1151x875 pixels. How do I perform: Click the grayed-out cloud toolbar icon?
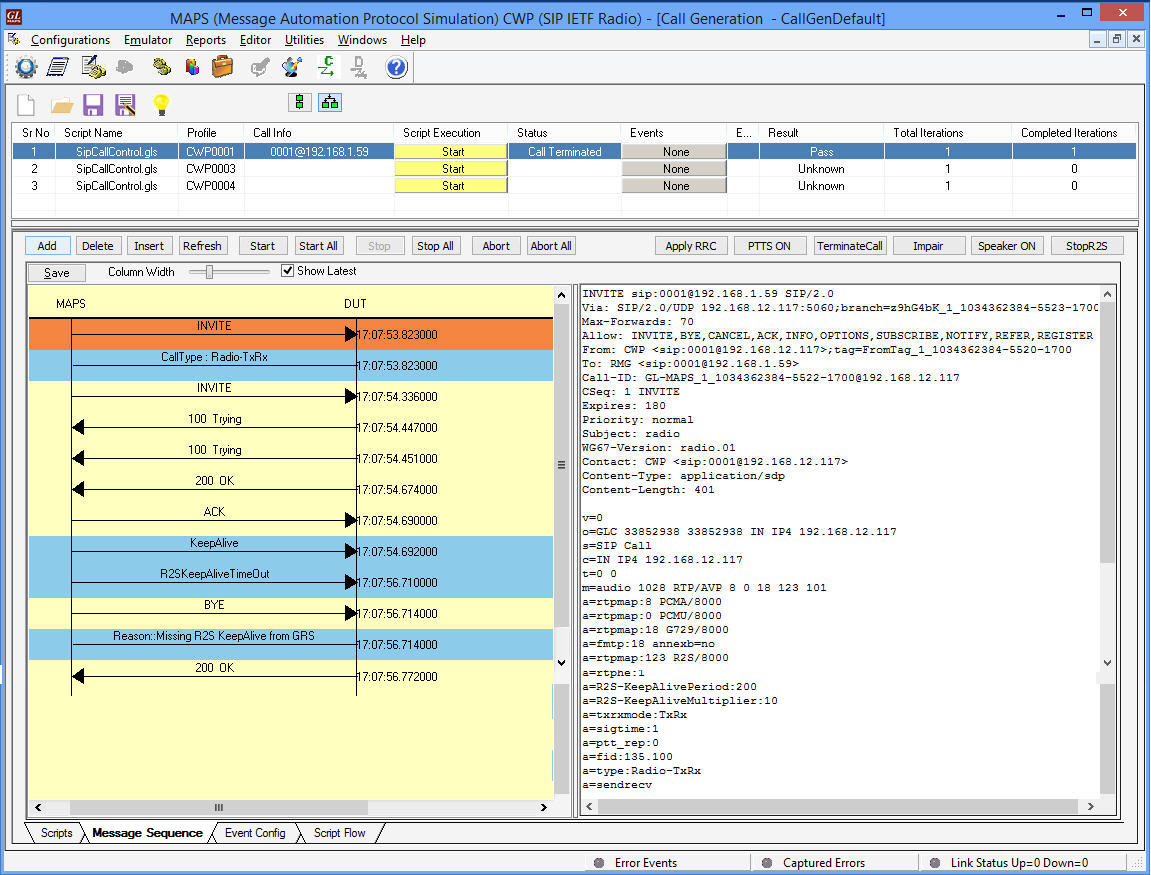coord(126,68)
